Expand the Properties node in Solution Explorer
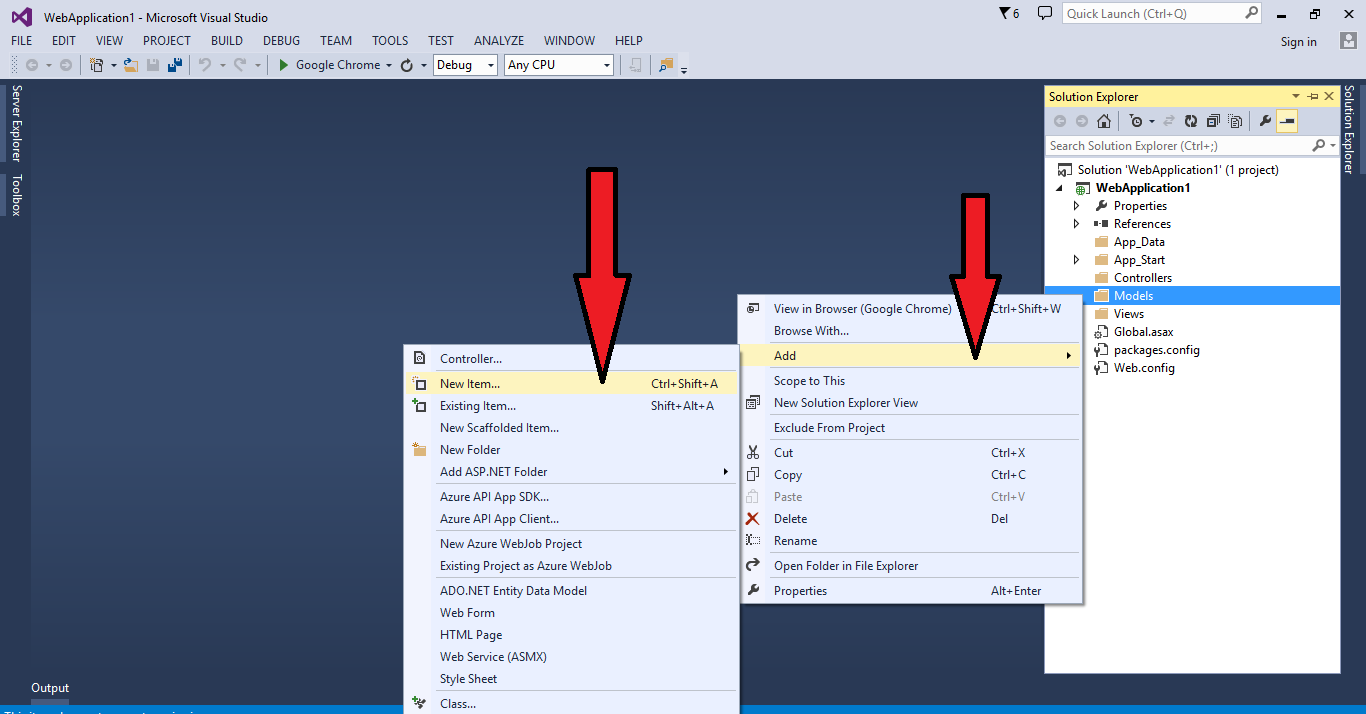The image size is (1366, 714). (1077, 205)
